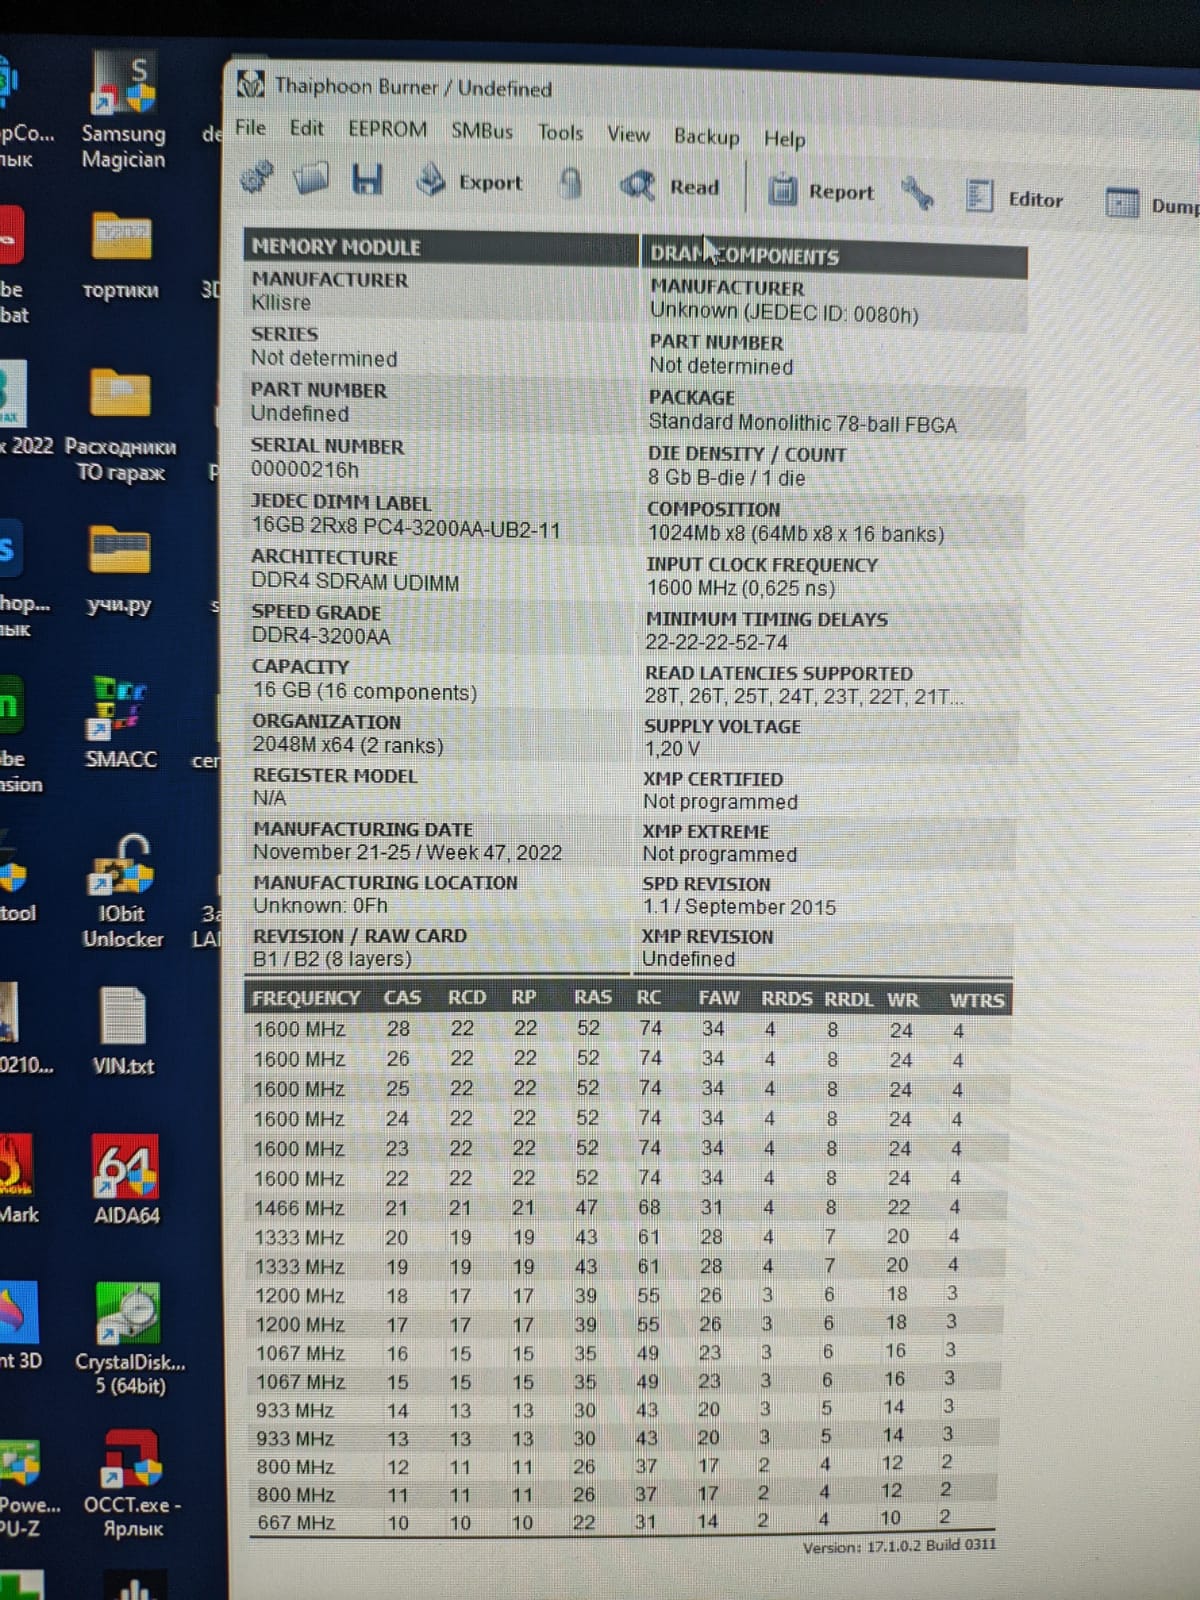1200x1600 pixels.
Task: Select Standard Monolithic 78-ball FBGA value
Action: [803, 424]
